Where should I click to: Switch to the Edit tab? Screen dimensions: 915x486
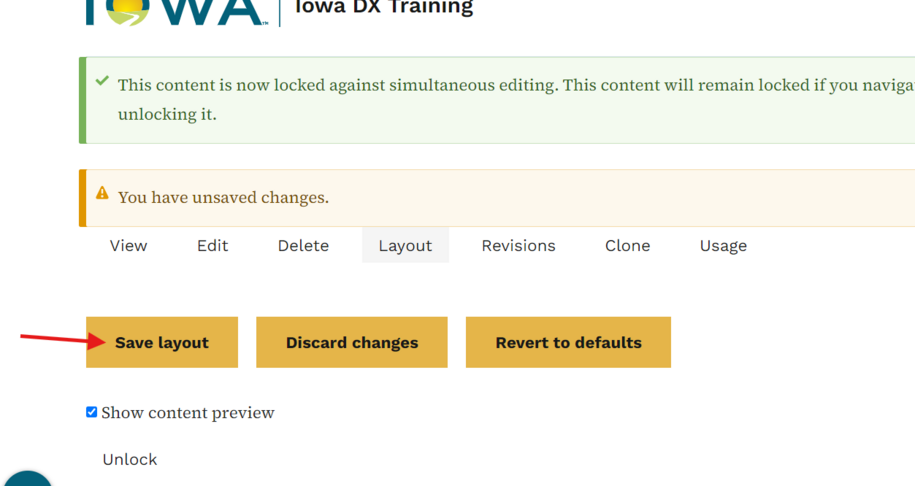point(212,246)
